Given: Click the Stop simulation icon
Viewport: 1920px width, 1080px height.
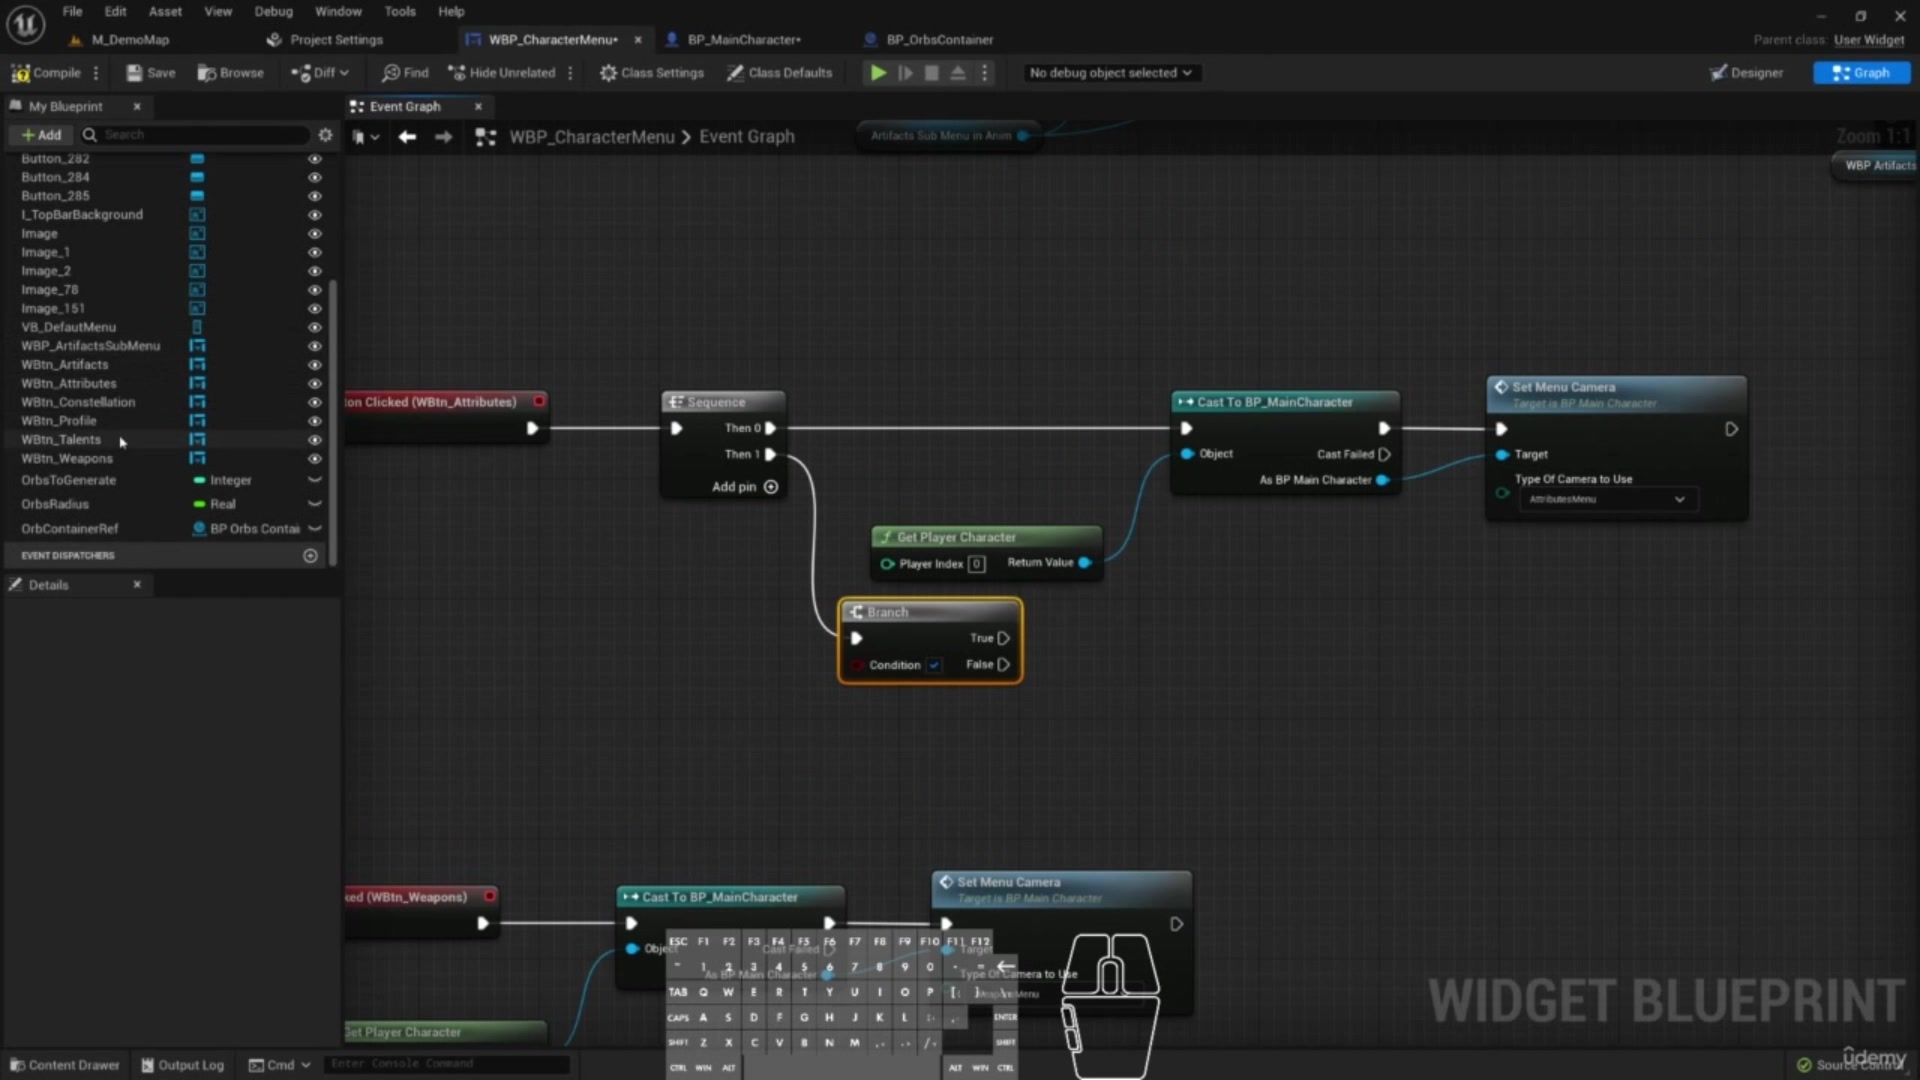Looking at the screenshot, I should pyautogui.click(x=931, y=73).
